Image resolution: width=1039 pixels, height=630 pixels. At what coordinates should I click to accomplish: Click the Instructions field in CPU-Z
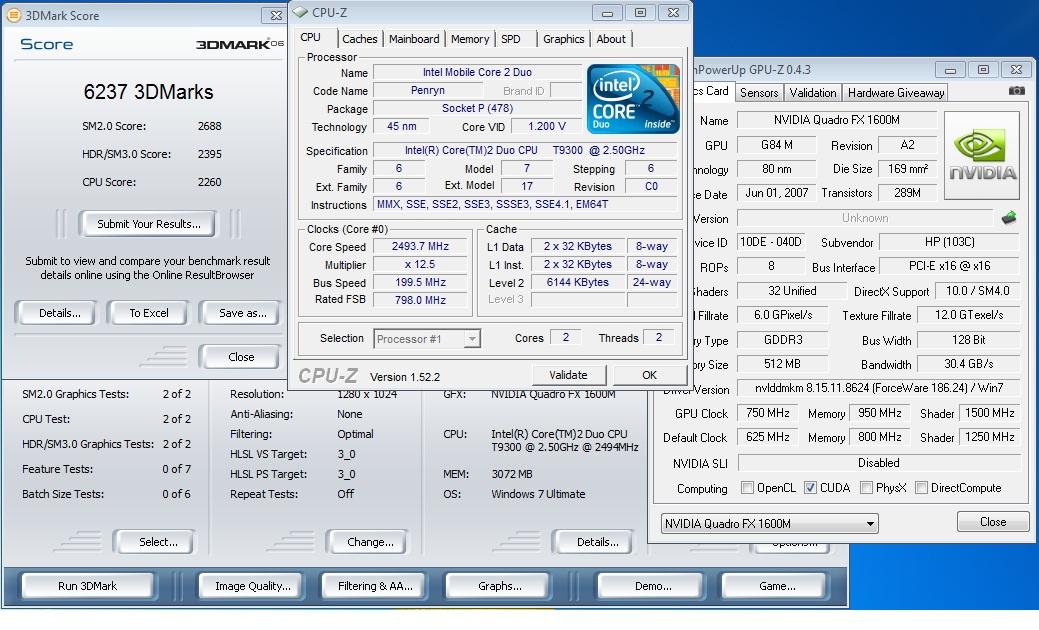[x=524, y=205]
